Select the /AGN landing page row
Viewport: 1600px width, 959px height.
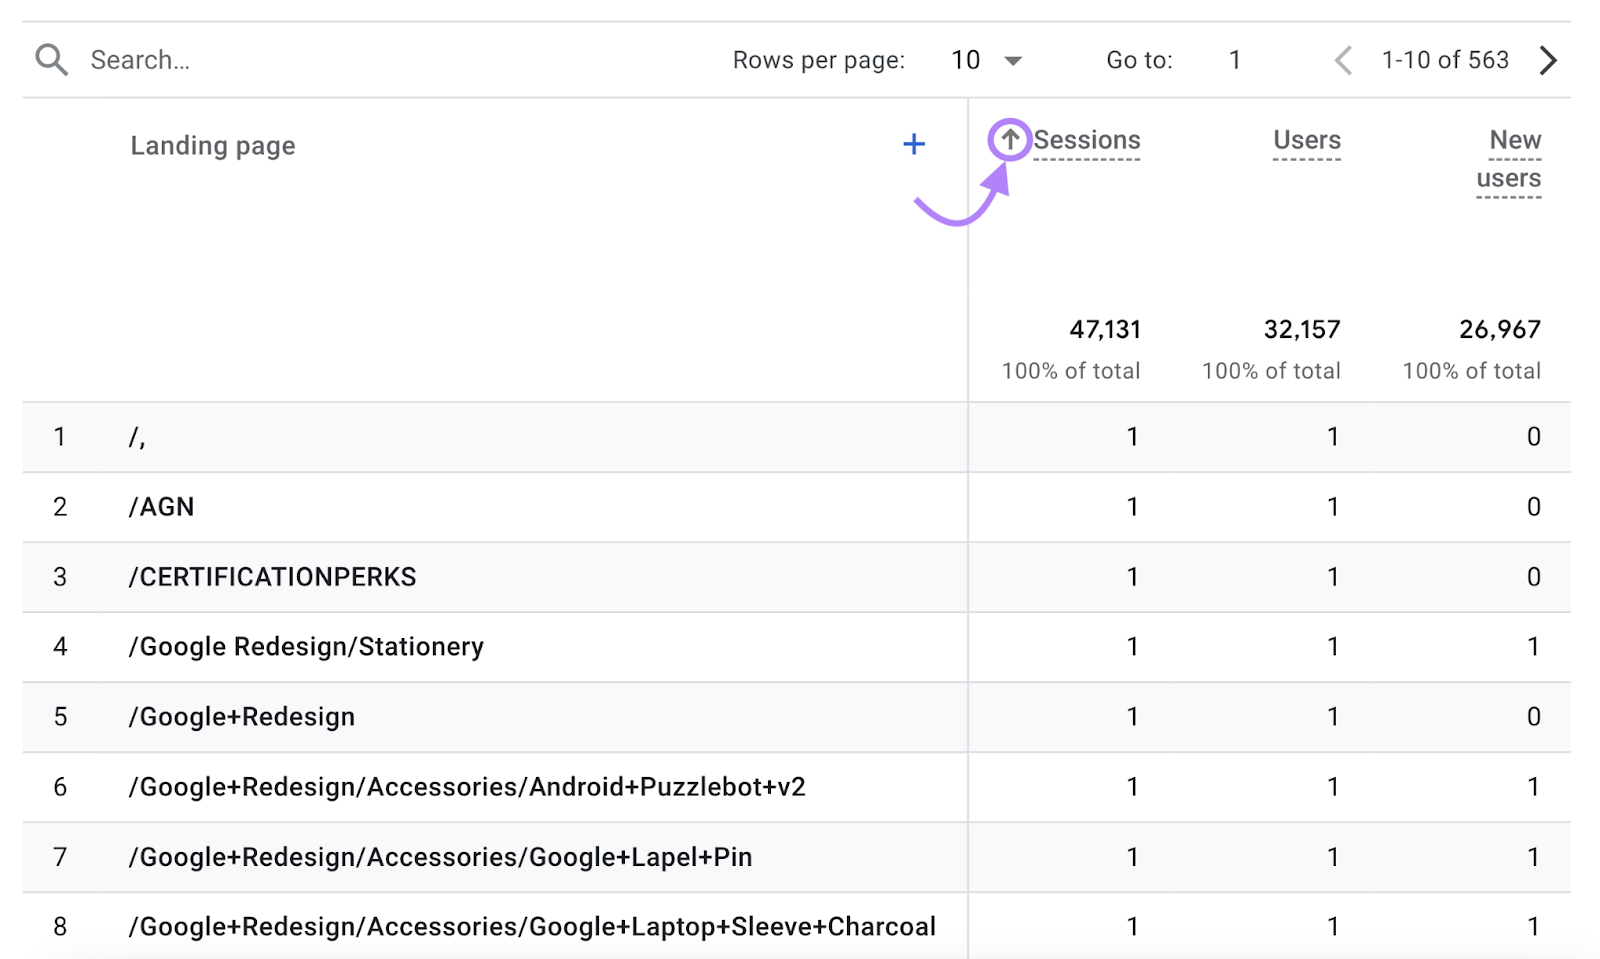point(162,507)
